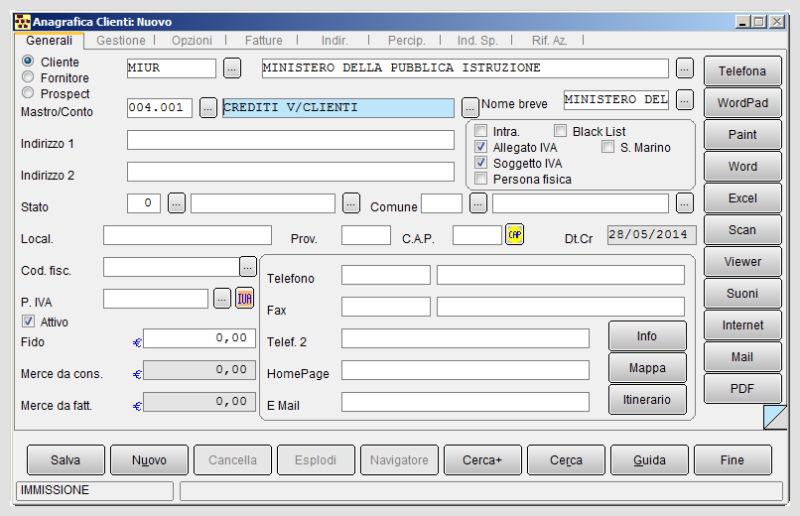Open lookup next to MIUR code field
The image size is (800, 516).
(x=232, y=68)
